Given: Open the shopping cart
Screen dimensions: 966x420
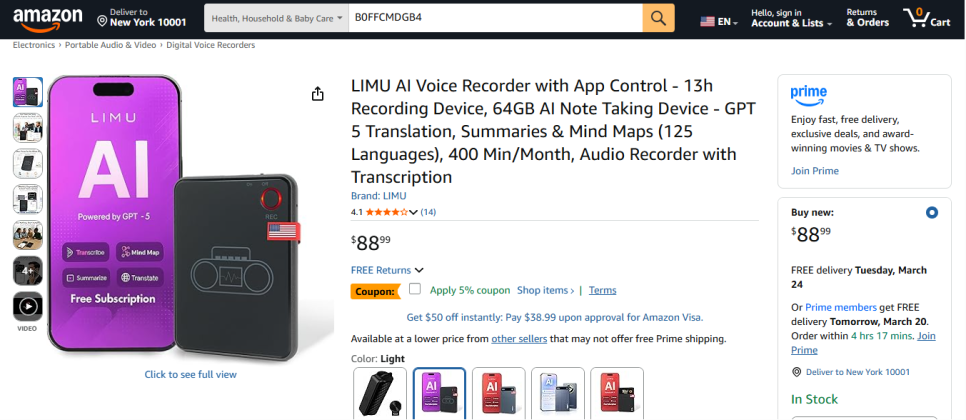Looking at the screenshot, I should click(926, 18).
